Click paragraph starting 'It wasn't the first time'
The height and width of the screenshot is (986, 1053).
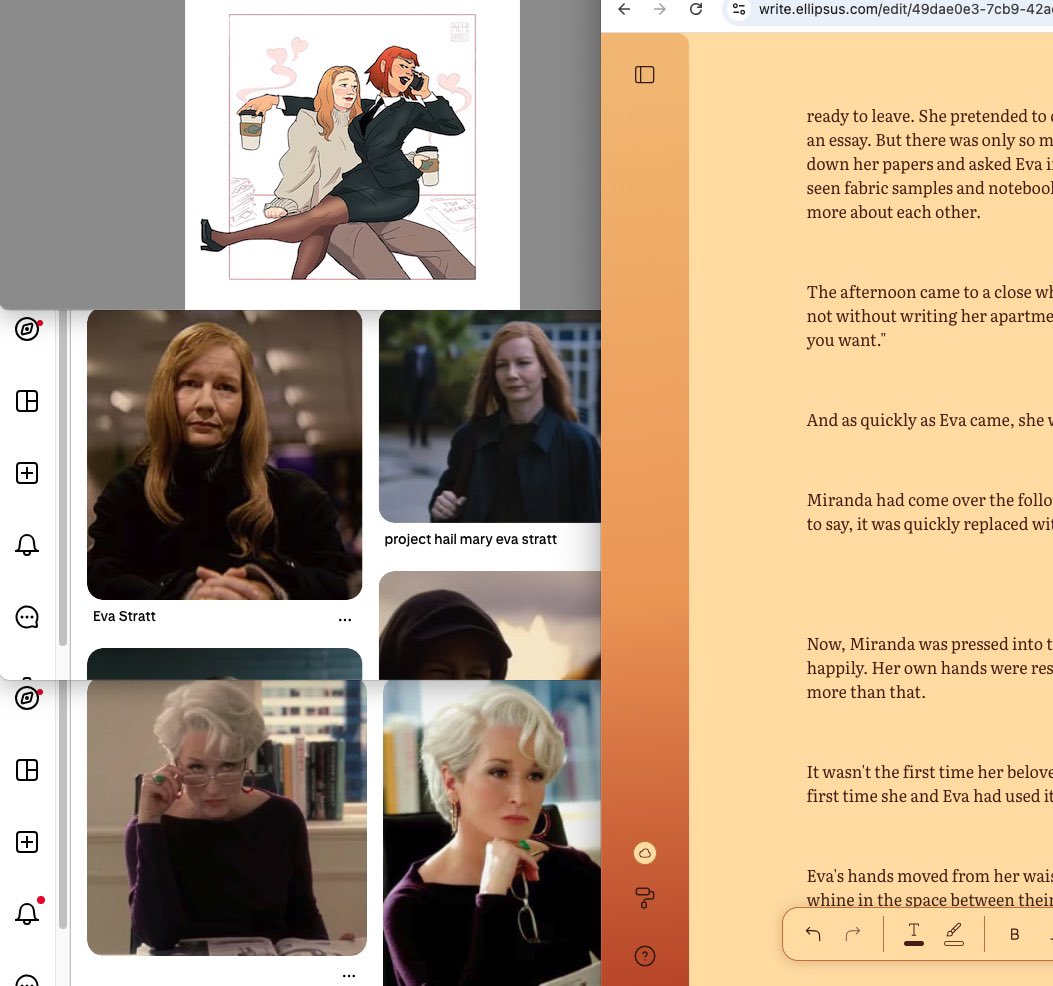click(x=929, y=784)
